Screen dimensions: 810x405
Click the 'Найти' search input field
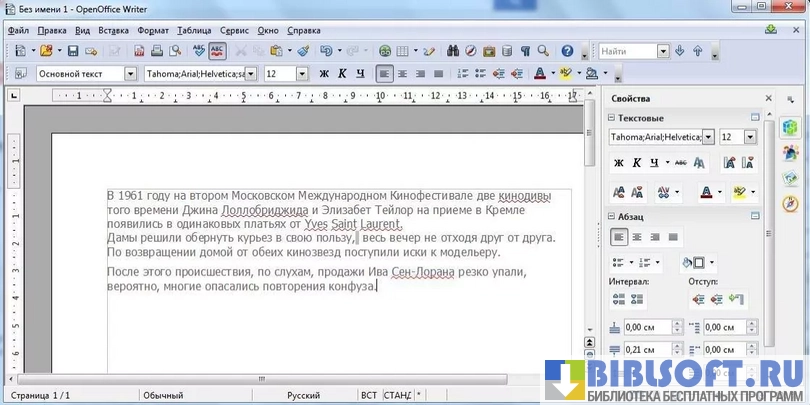pyautogui.click(x=628, y=51)
